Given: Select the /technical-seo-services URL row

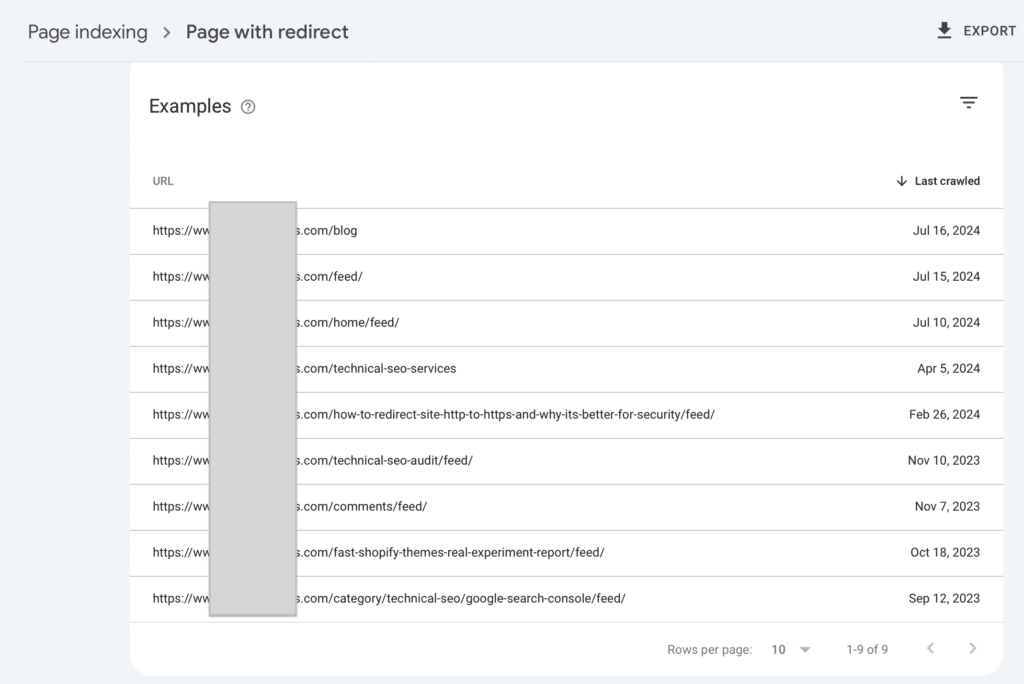Looking at the screenshot, I should coord(566,369).
